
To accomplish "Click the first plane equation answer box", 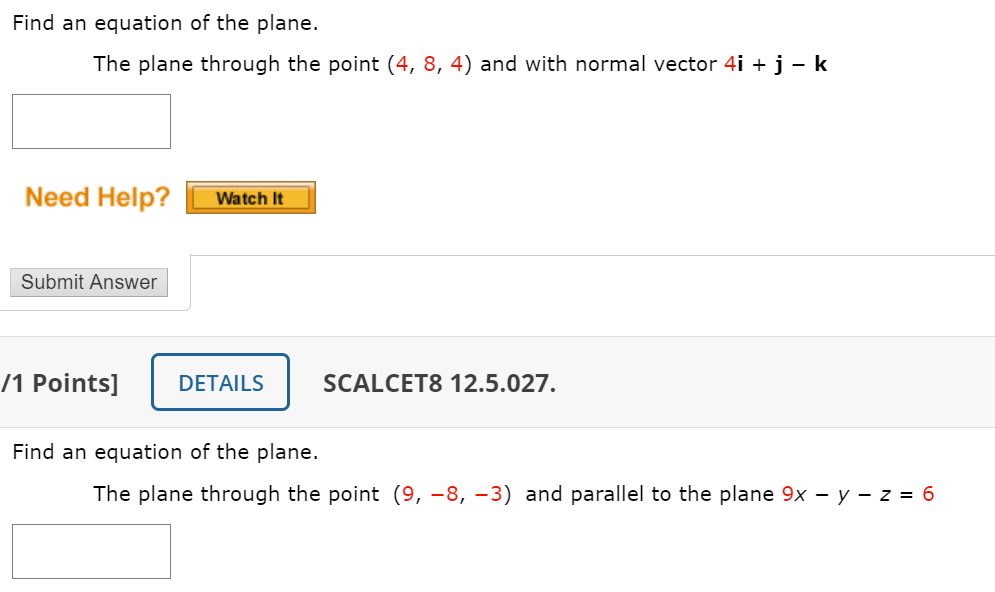I will click(x=91, y=121).
